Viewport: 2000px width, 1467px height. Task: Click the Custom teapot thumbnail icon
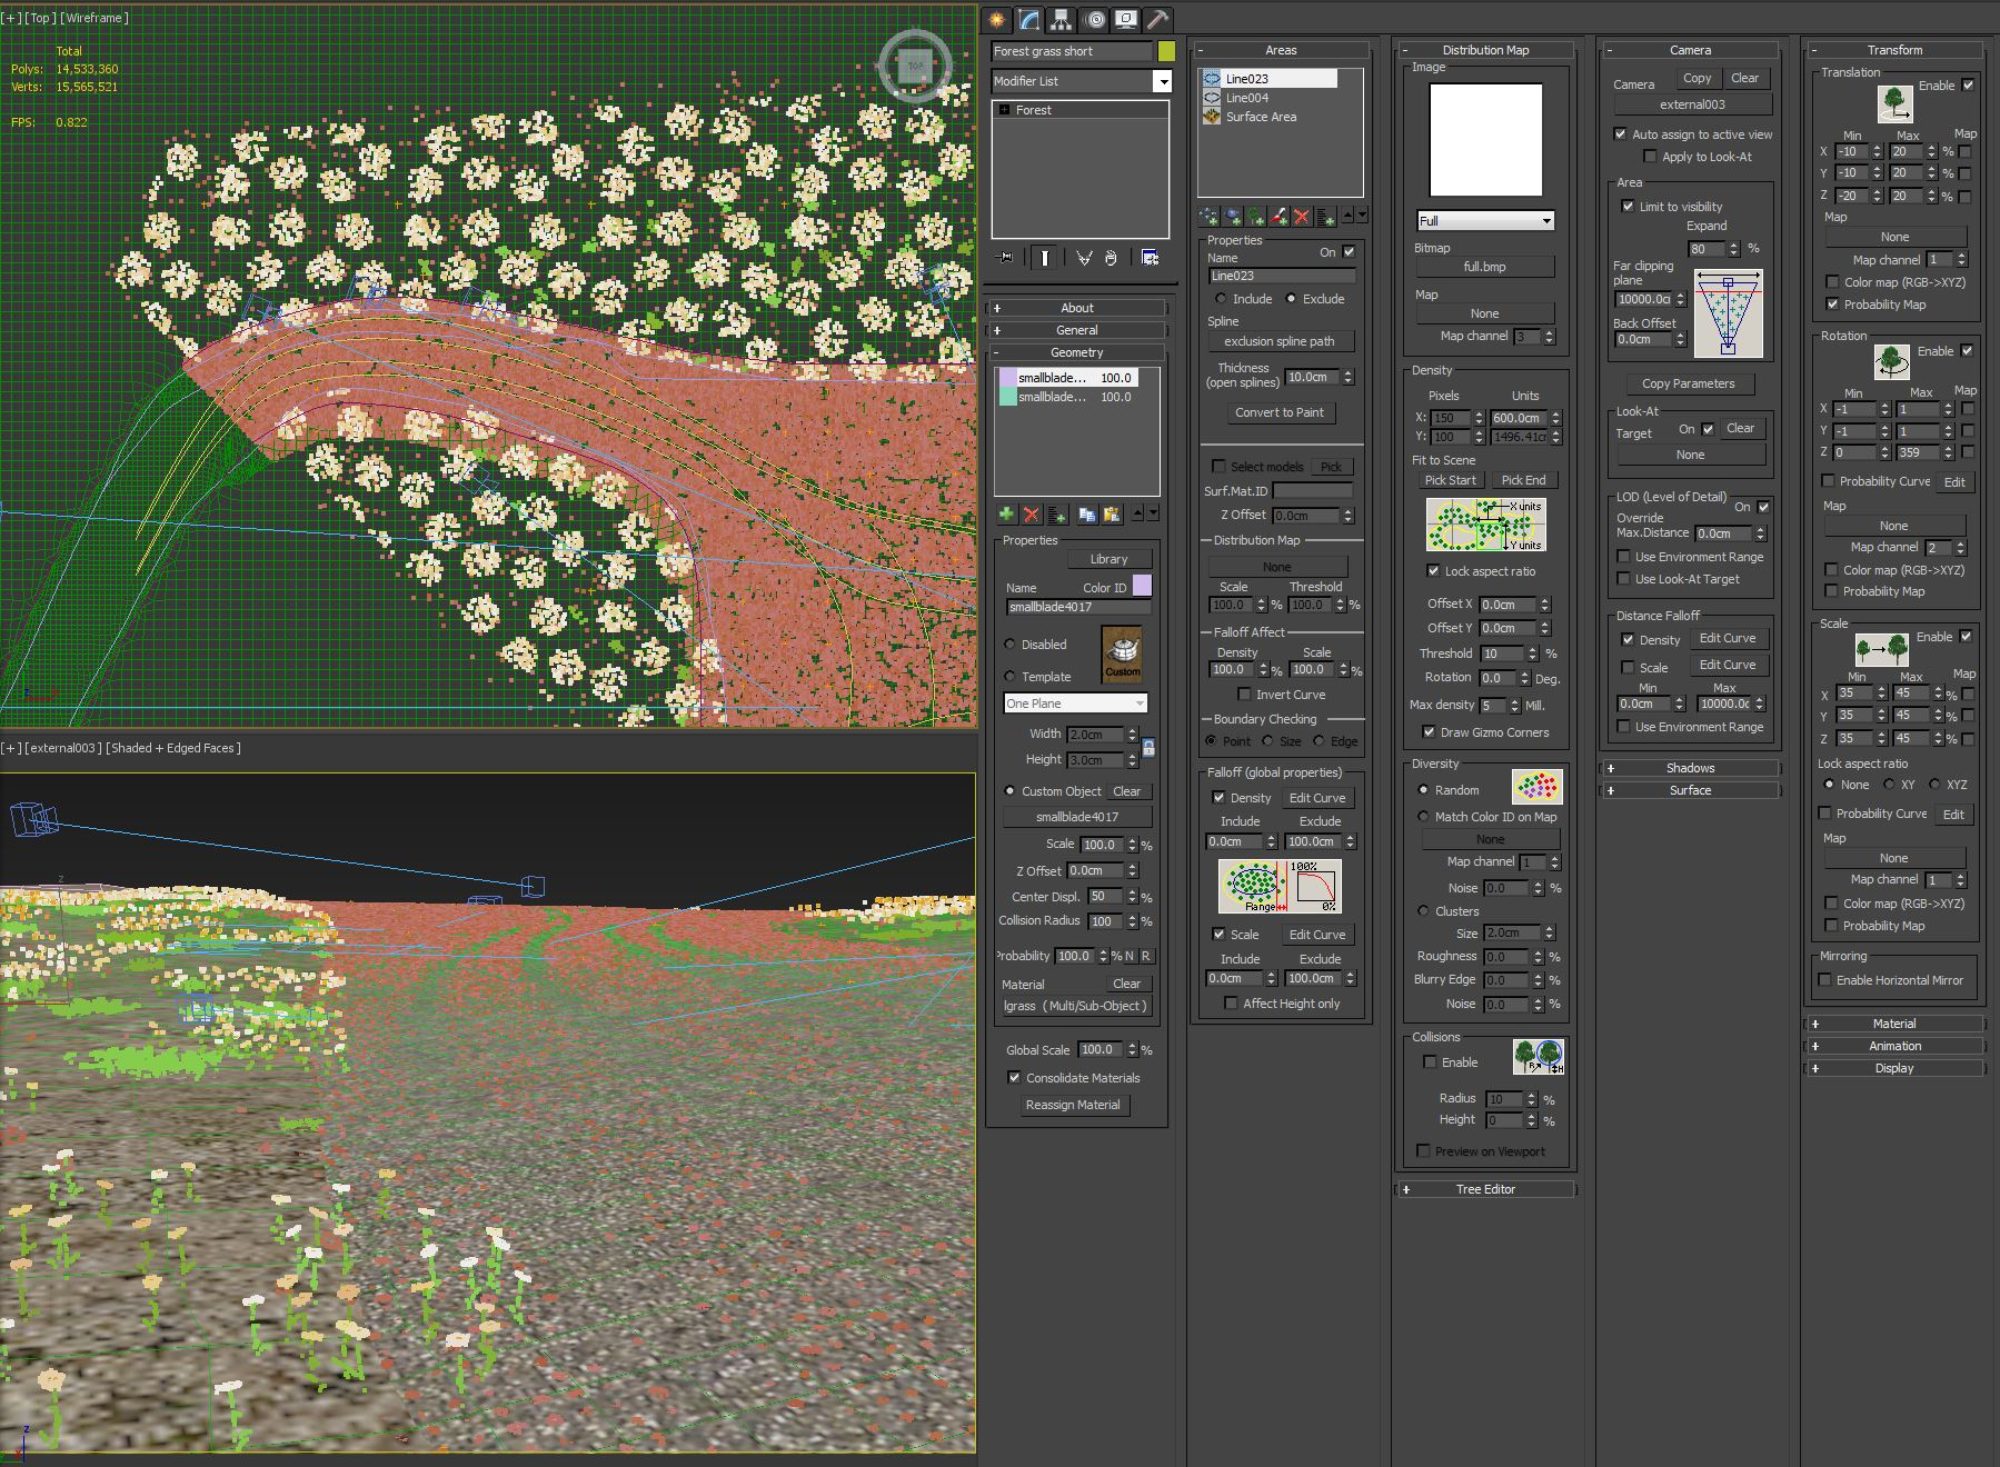(1122, 654)
